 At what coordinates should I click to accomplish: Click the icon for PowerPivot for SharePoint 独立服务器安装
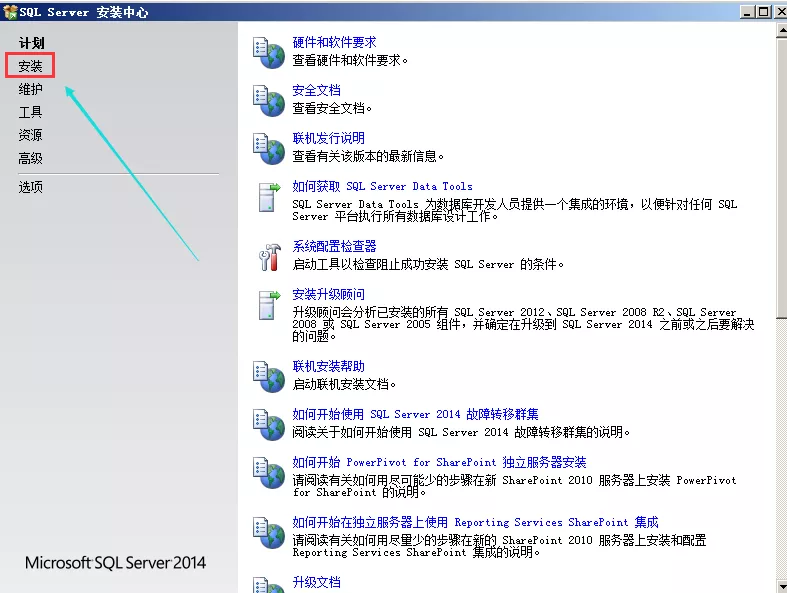[x=269, y=473]
